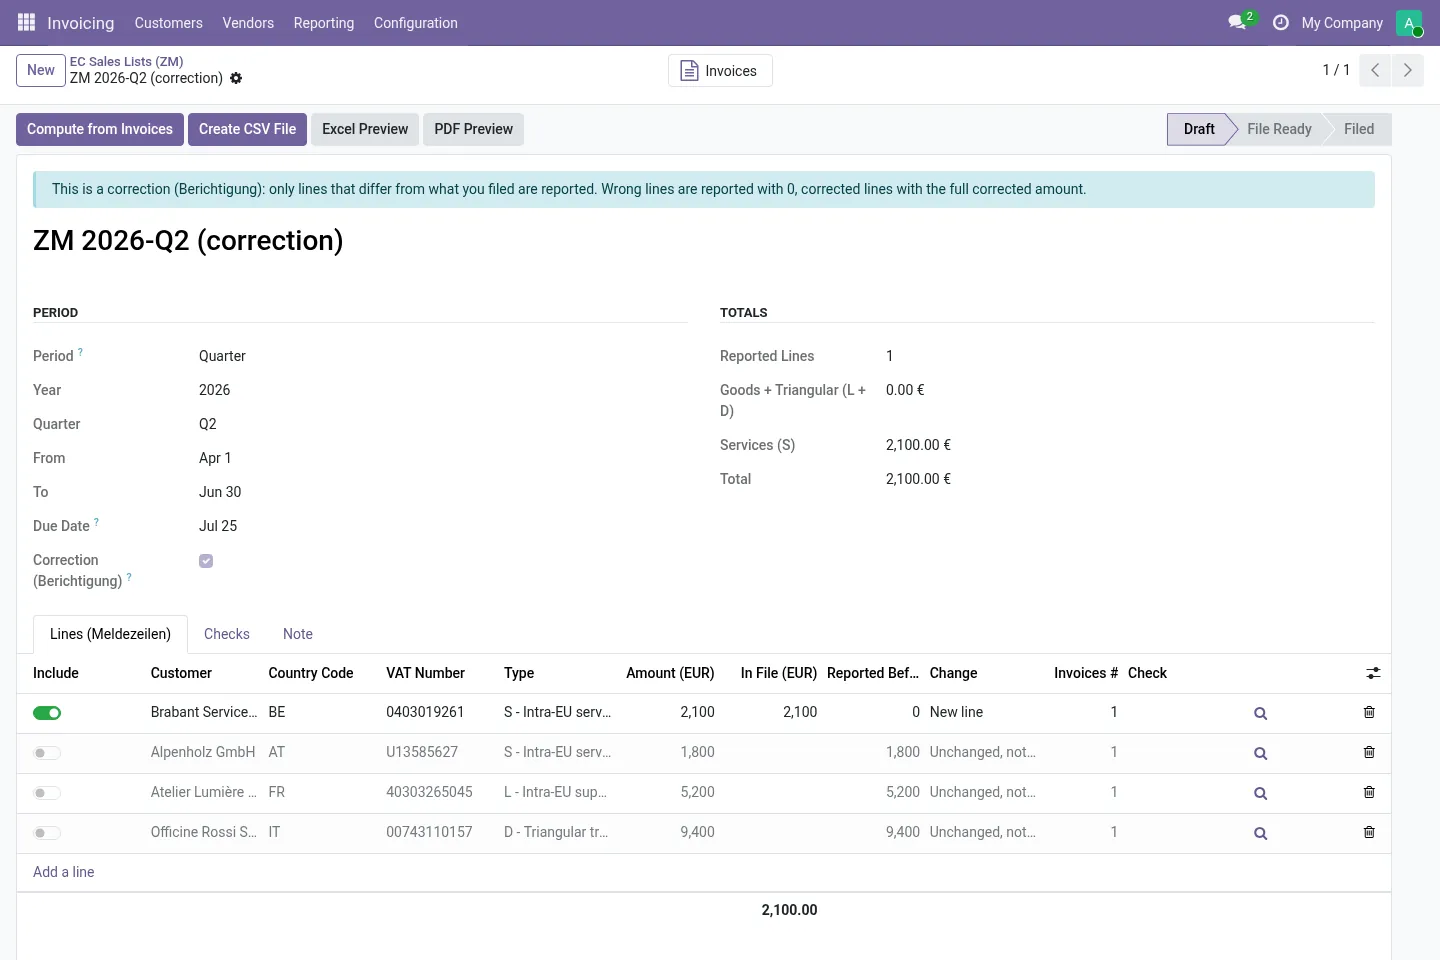Set status to File Ready
The height and width of the screenshot is (960, 1440).
(x=1279, y=129)
